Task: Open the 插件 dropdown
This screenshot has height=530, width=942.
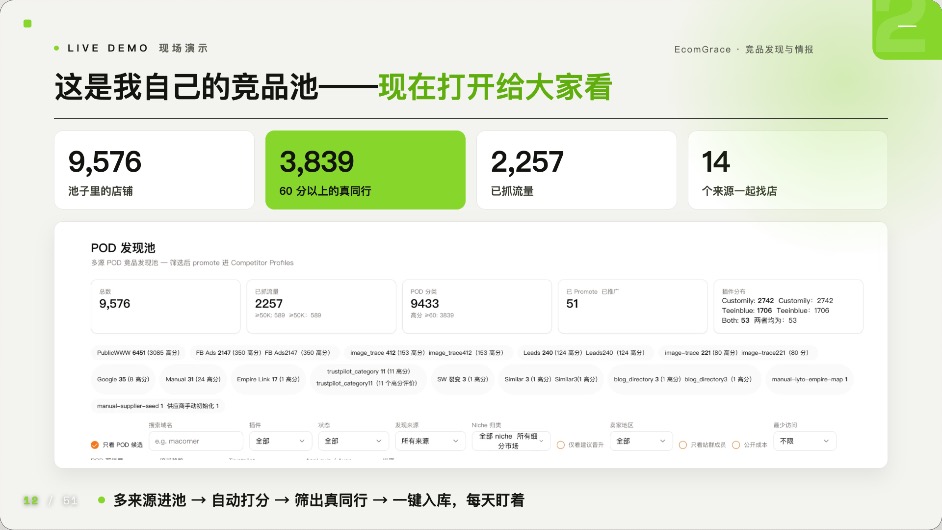Action: [x=281, y=441]
